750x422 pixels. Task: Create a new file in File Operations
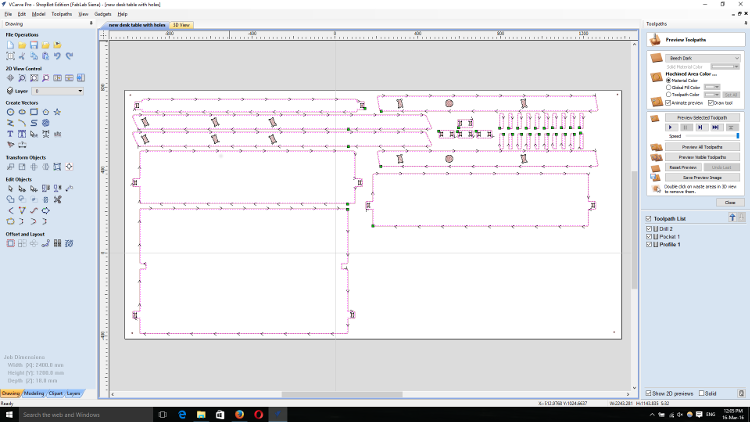11,45
